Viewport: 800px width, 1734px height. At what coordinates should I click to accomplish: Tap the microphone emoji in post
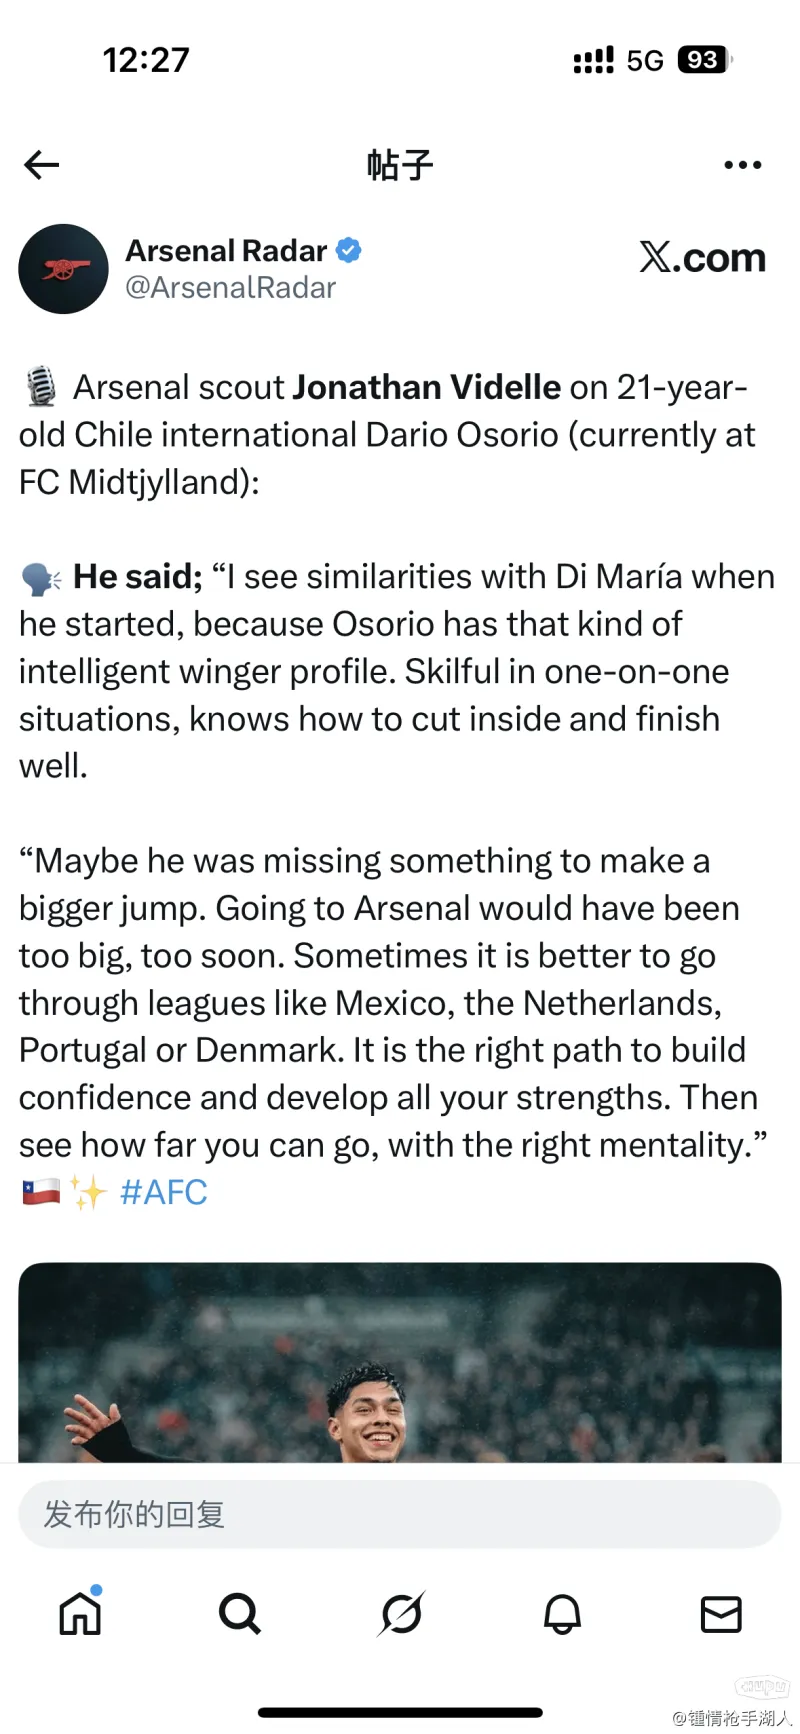point(41,387)
